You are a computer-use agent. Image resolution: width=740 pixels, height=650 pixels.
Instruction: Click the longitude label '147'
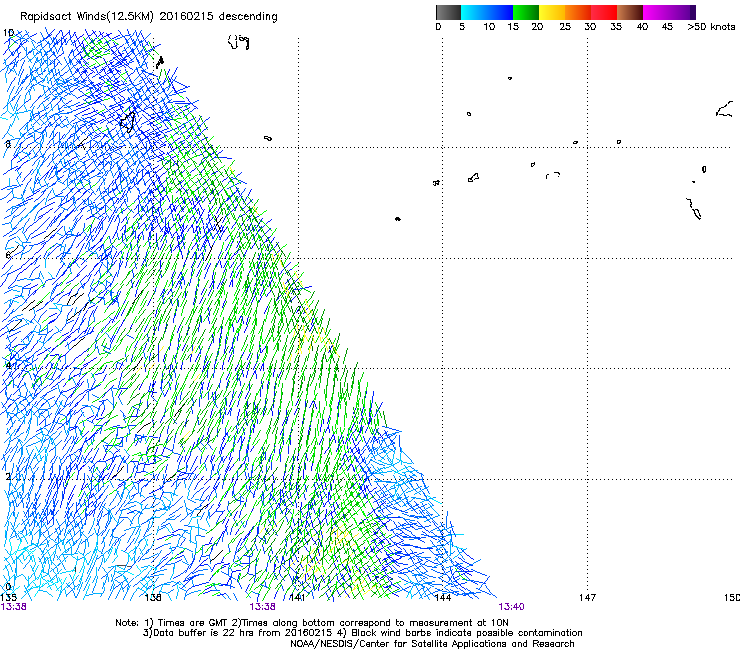[x=587, y=598]
